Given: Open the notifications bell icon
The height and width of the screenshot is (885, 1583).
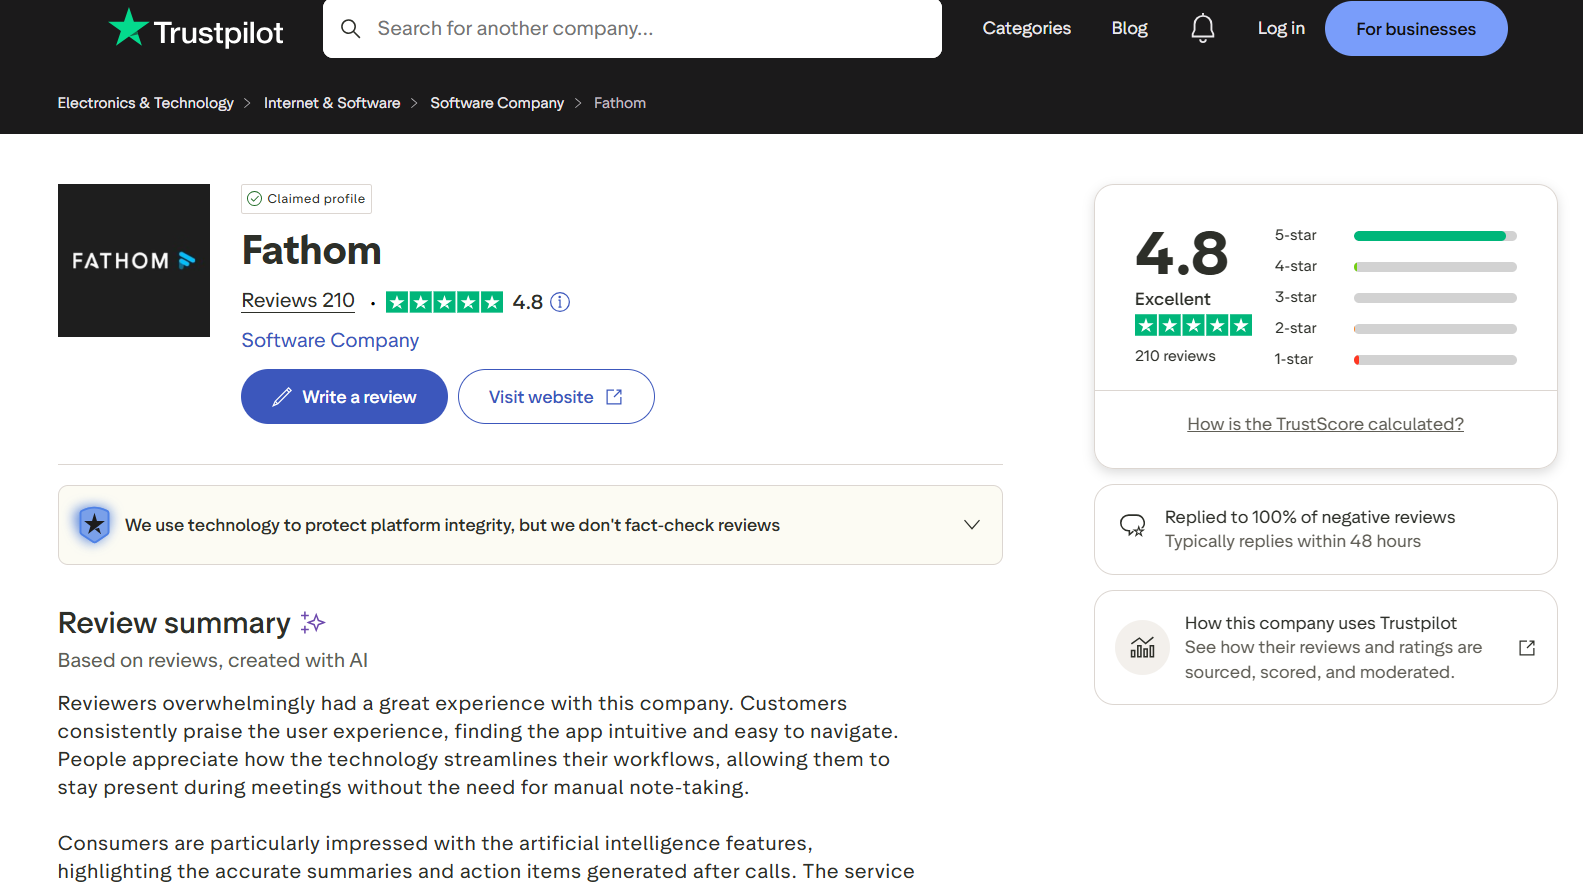Looking at the screenshot, I should click(1202, 29).
